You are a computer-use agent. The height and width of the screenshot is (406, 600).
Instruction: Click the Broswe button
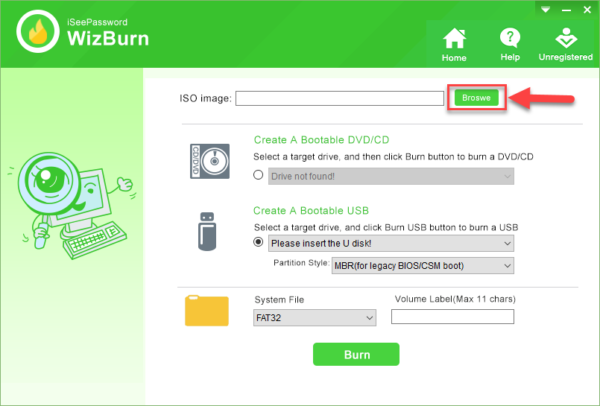pos(476,98)
